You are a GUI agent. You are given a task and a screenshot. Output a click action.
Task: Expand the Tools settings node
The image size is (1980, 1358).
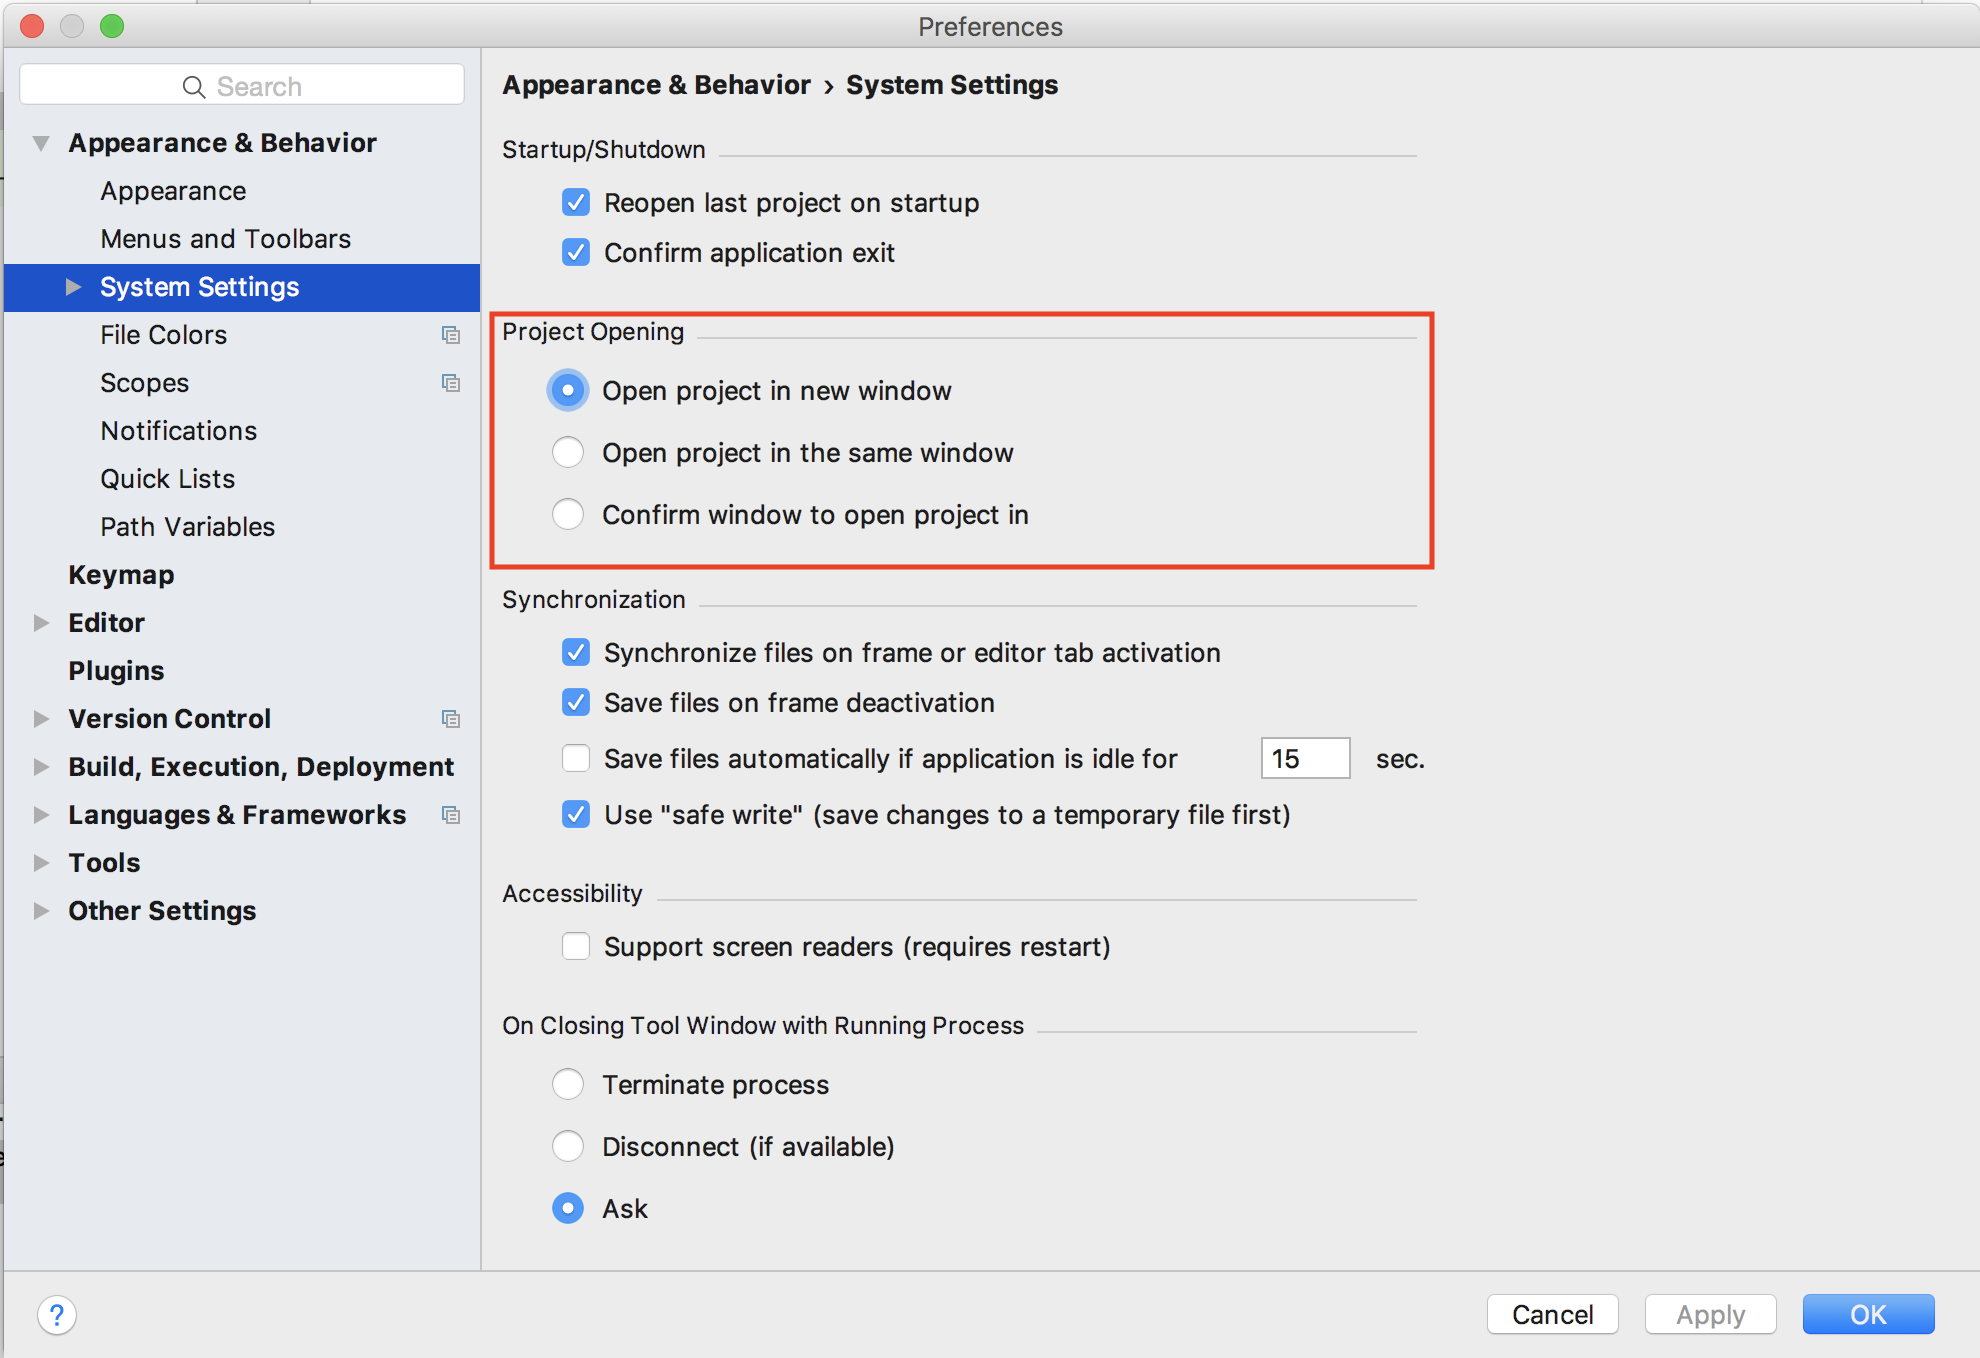(41, 863)
